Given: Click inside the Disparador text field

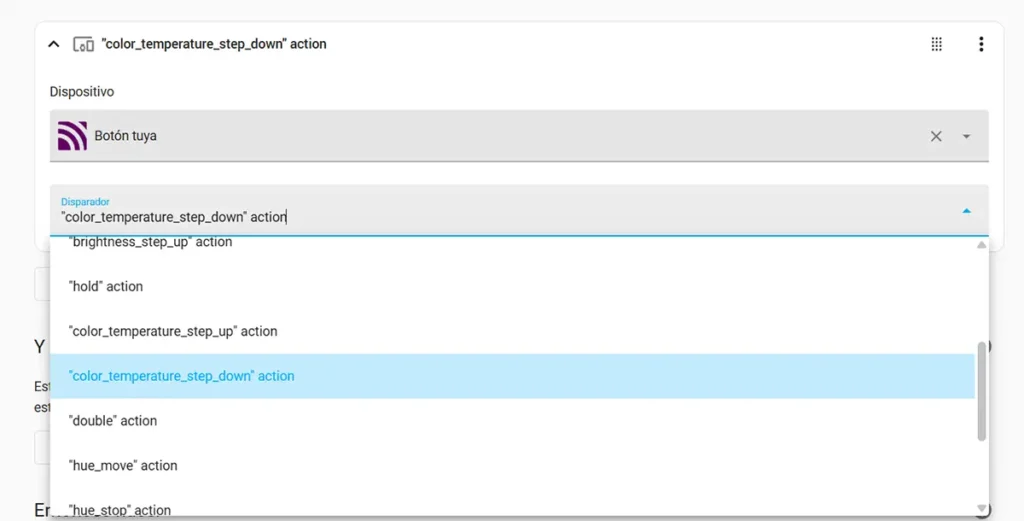Looking at the screenshot, I should click(x=400, y=216).
